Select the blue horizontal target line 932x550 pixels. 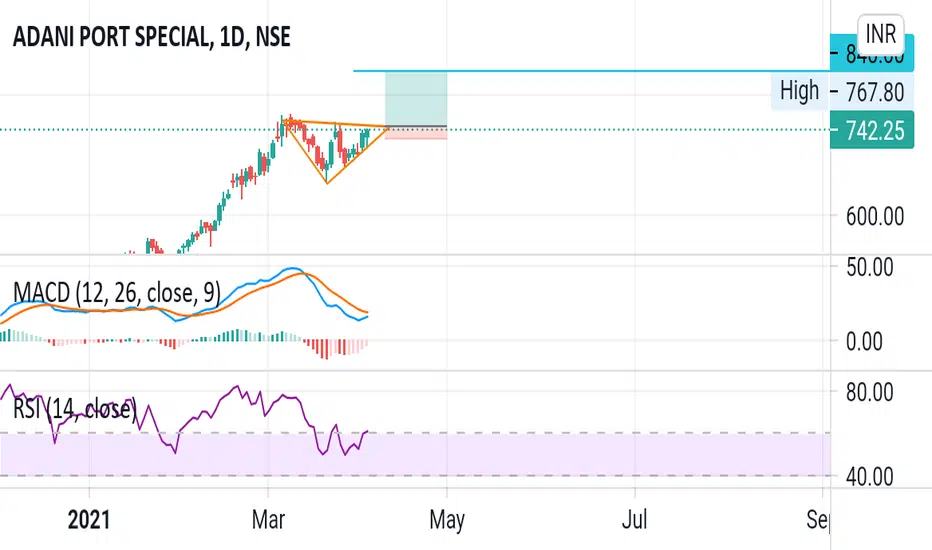coord(591,71)
